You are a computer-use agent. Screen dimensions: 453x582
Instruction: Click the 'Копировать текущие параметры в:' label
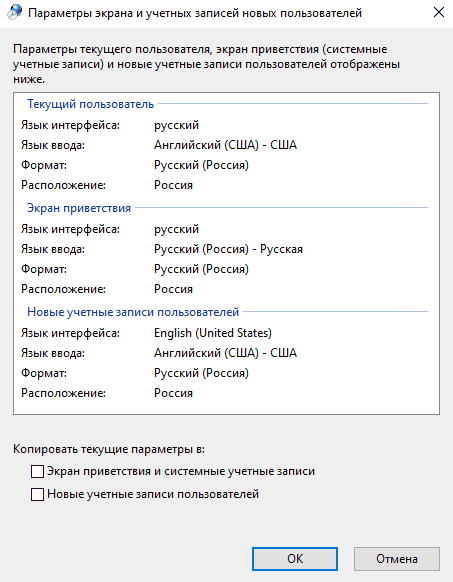109,449
